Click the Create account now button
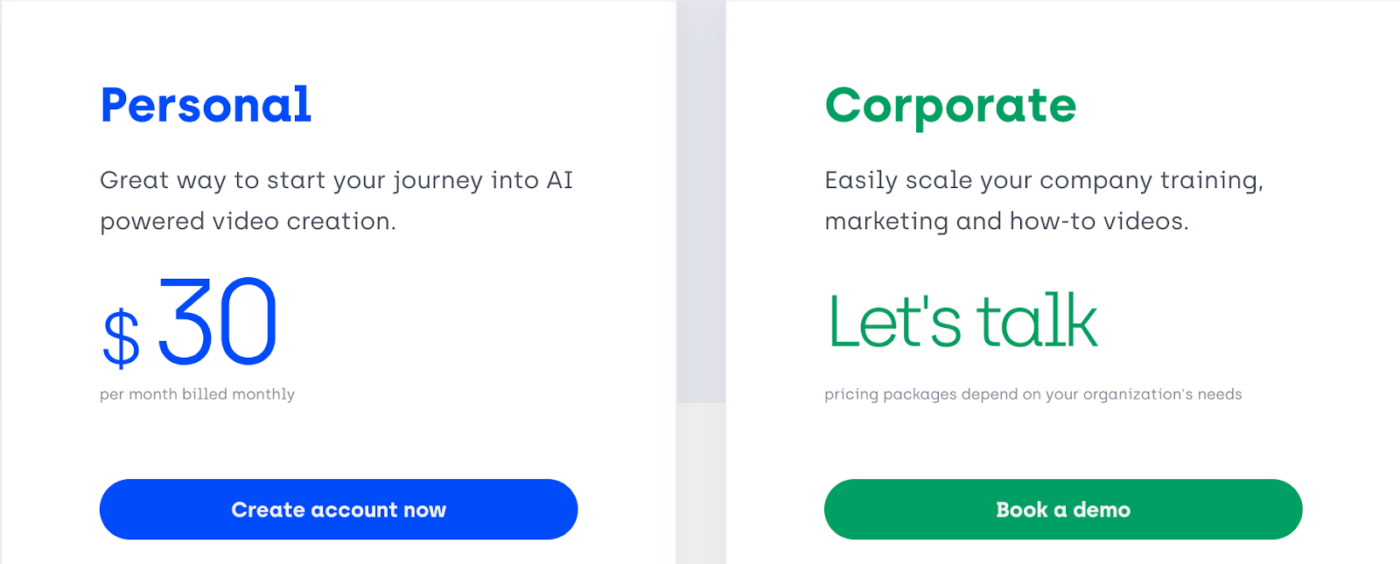Image resolution: width=1400 pixels, height=564 pixels. [338, 509]
